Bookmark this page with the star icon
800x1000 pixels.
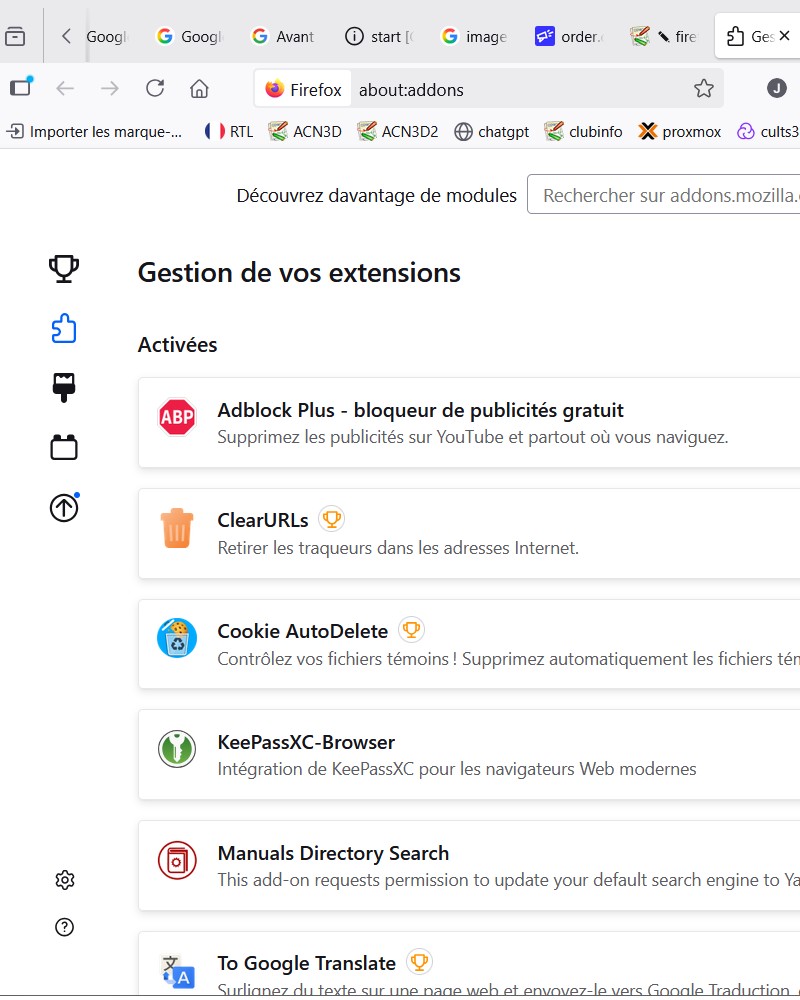click(704, 89)
